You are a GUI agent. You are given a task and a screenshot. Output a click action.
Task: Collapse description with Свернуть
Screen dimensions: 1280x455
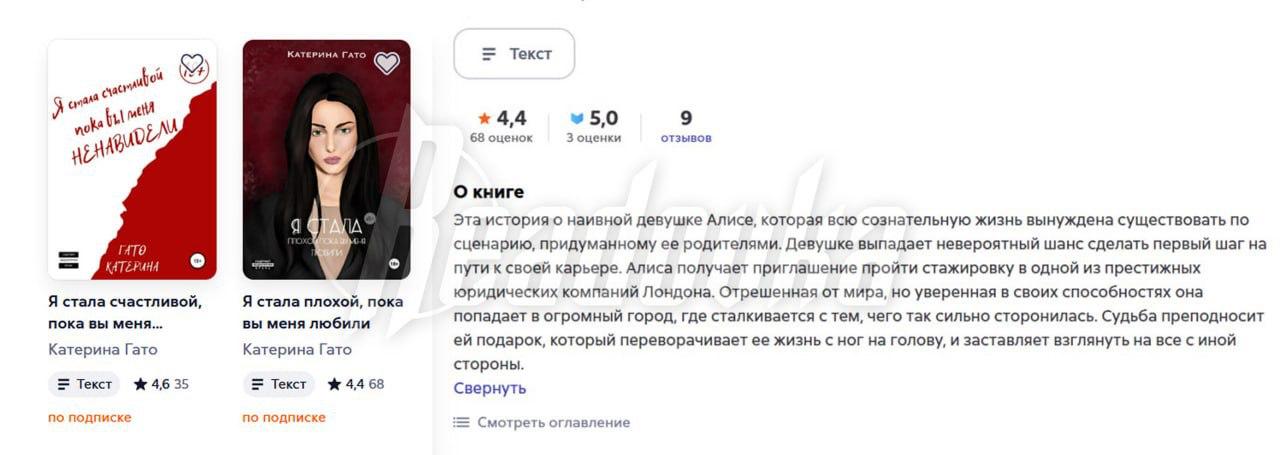[490, 388]
